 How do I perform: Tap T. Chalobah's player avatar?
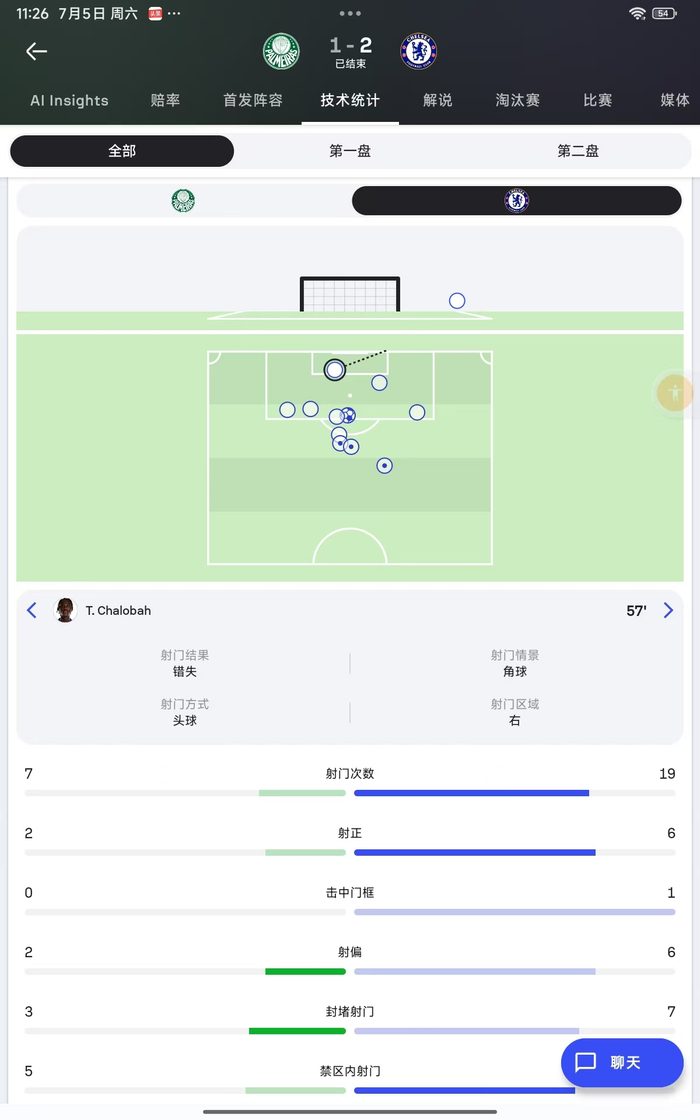65,610
